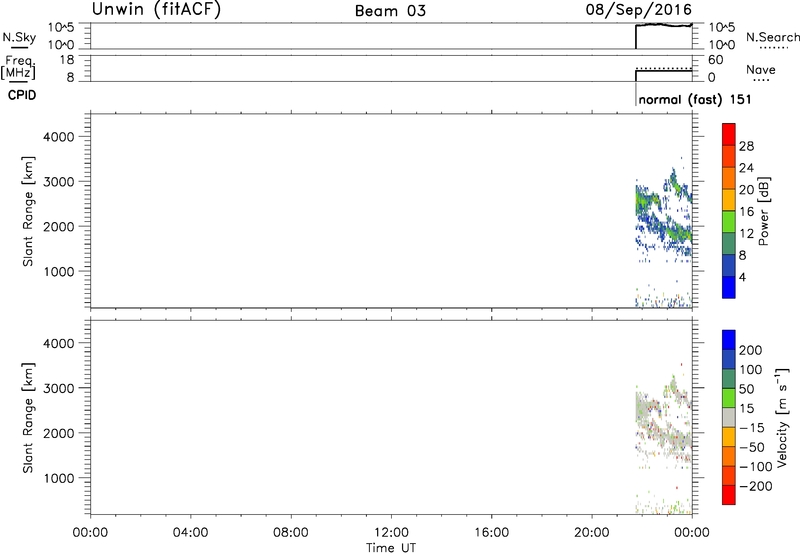
Task: Pick the gray segment of the velocity colorbar
Action: tap(729, 417)
